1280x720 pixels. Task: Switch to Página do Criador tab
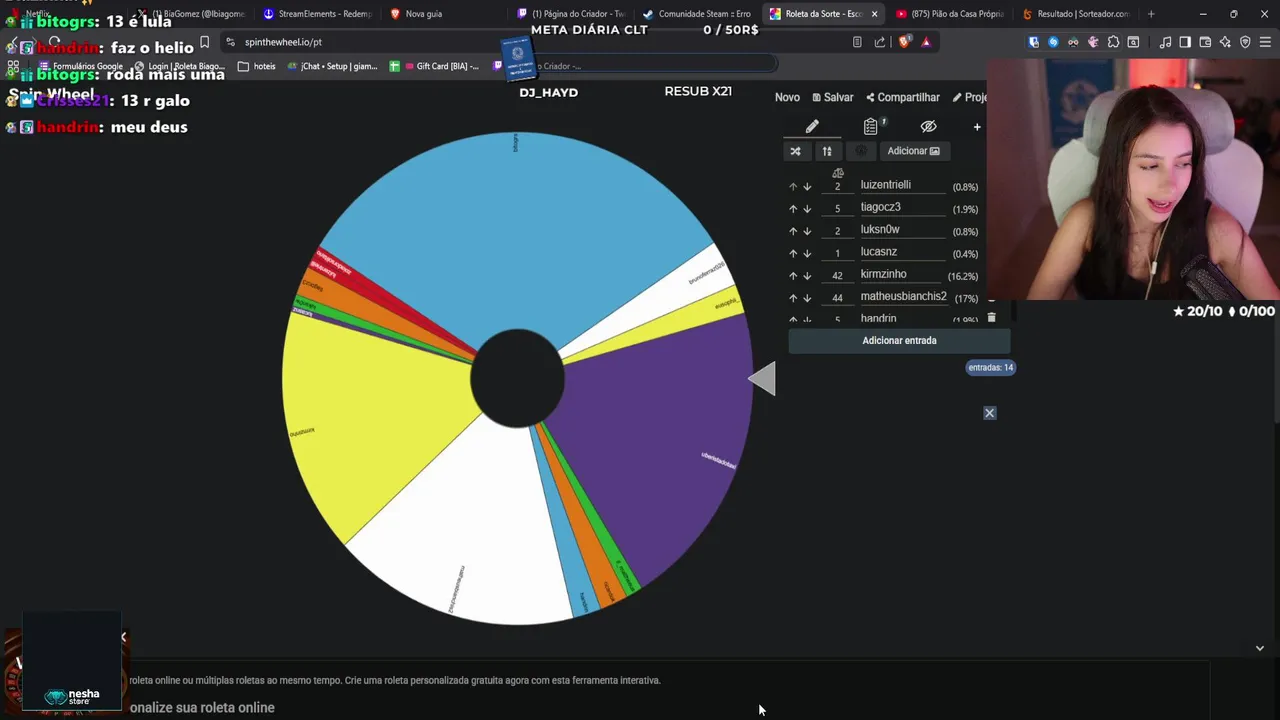pos(570,14)
